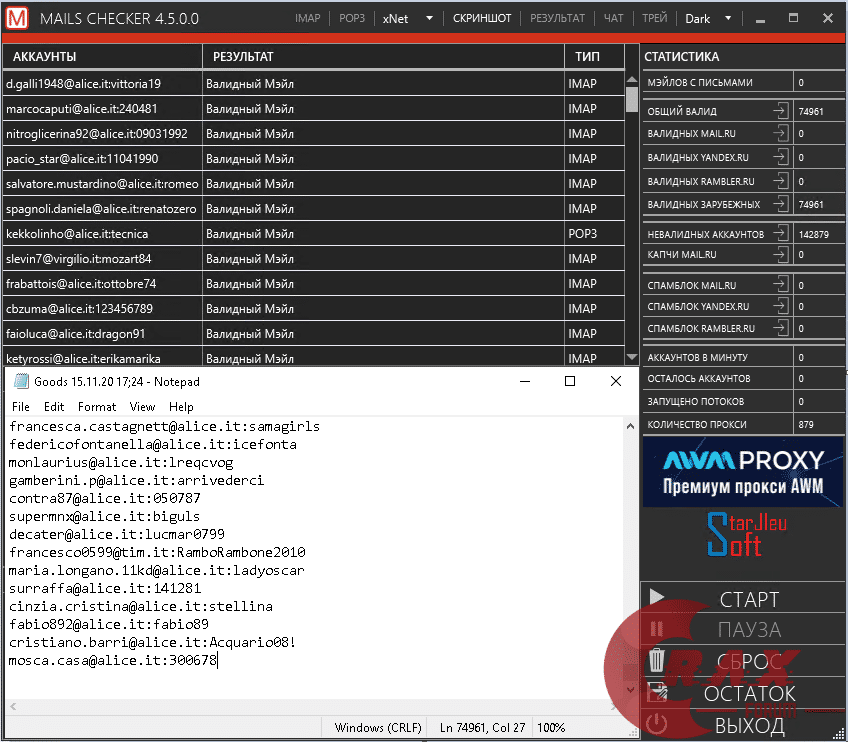This screenshot has height=742, width=848.
Task: Open the Notepad File menu
Action: tap(21, 407)
